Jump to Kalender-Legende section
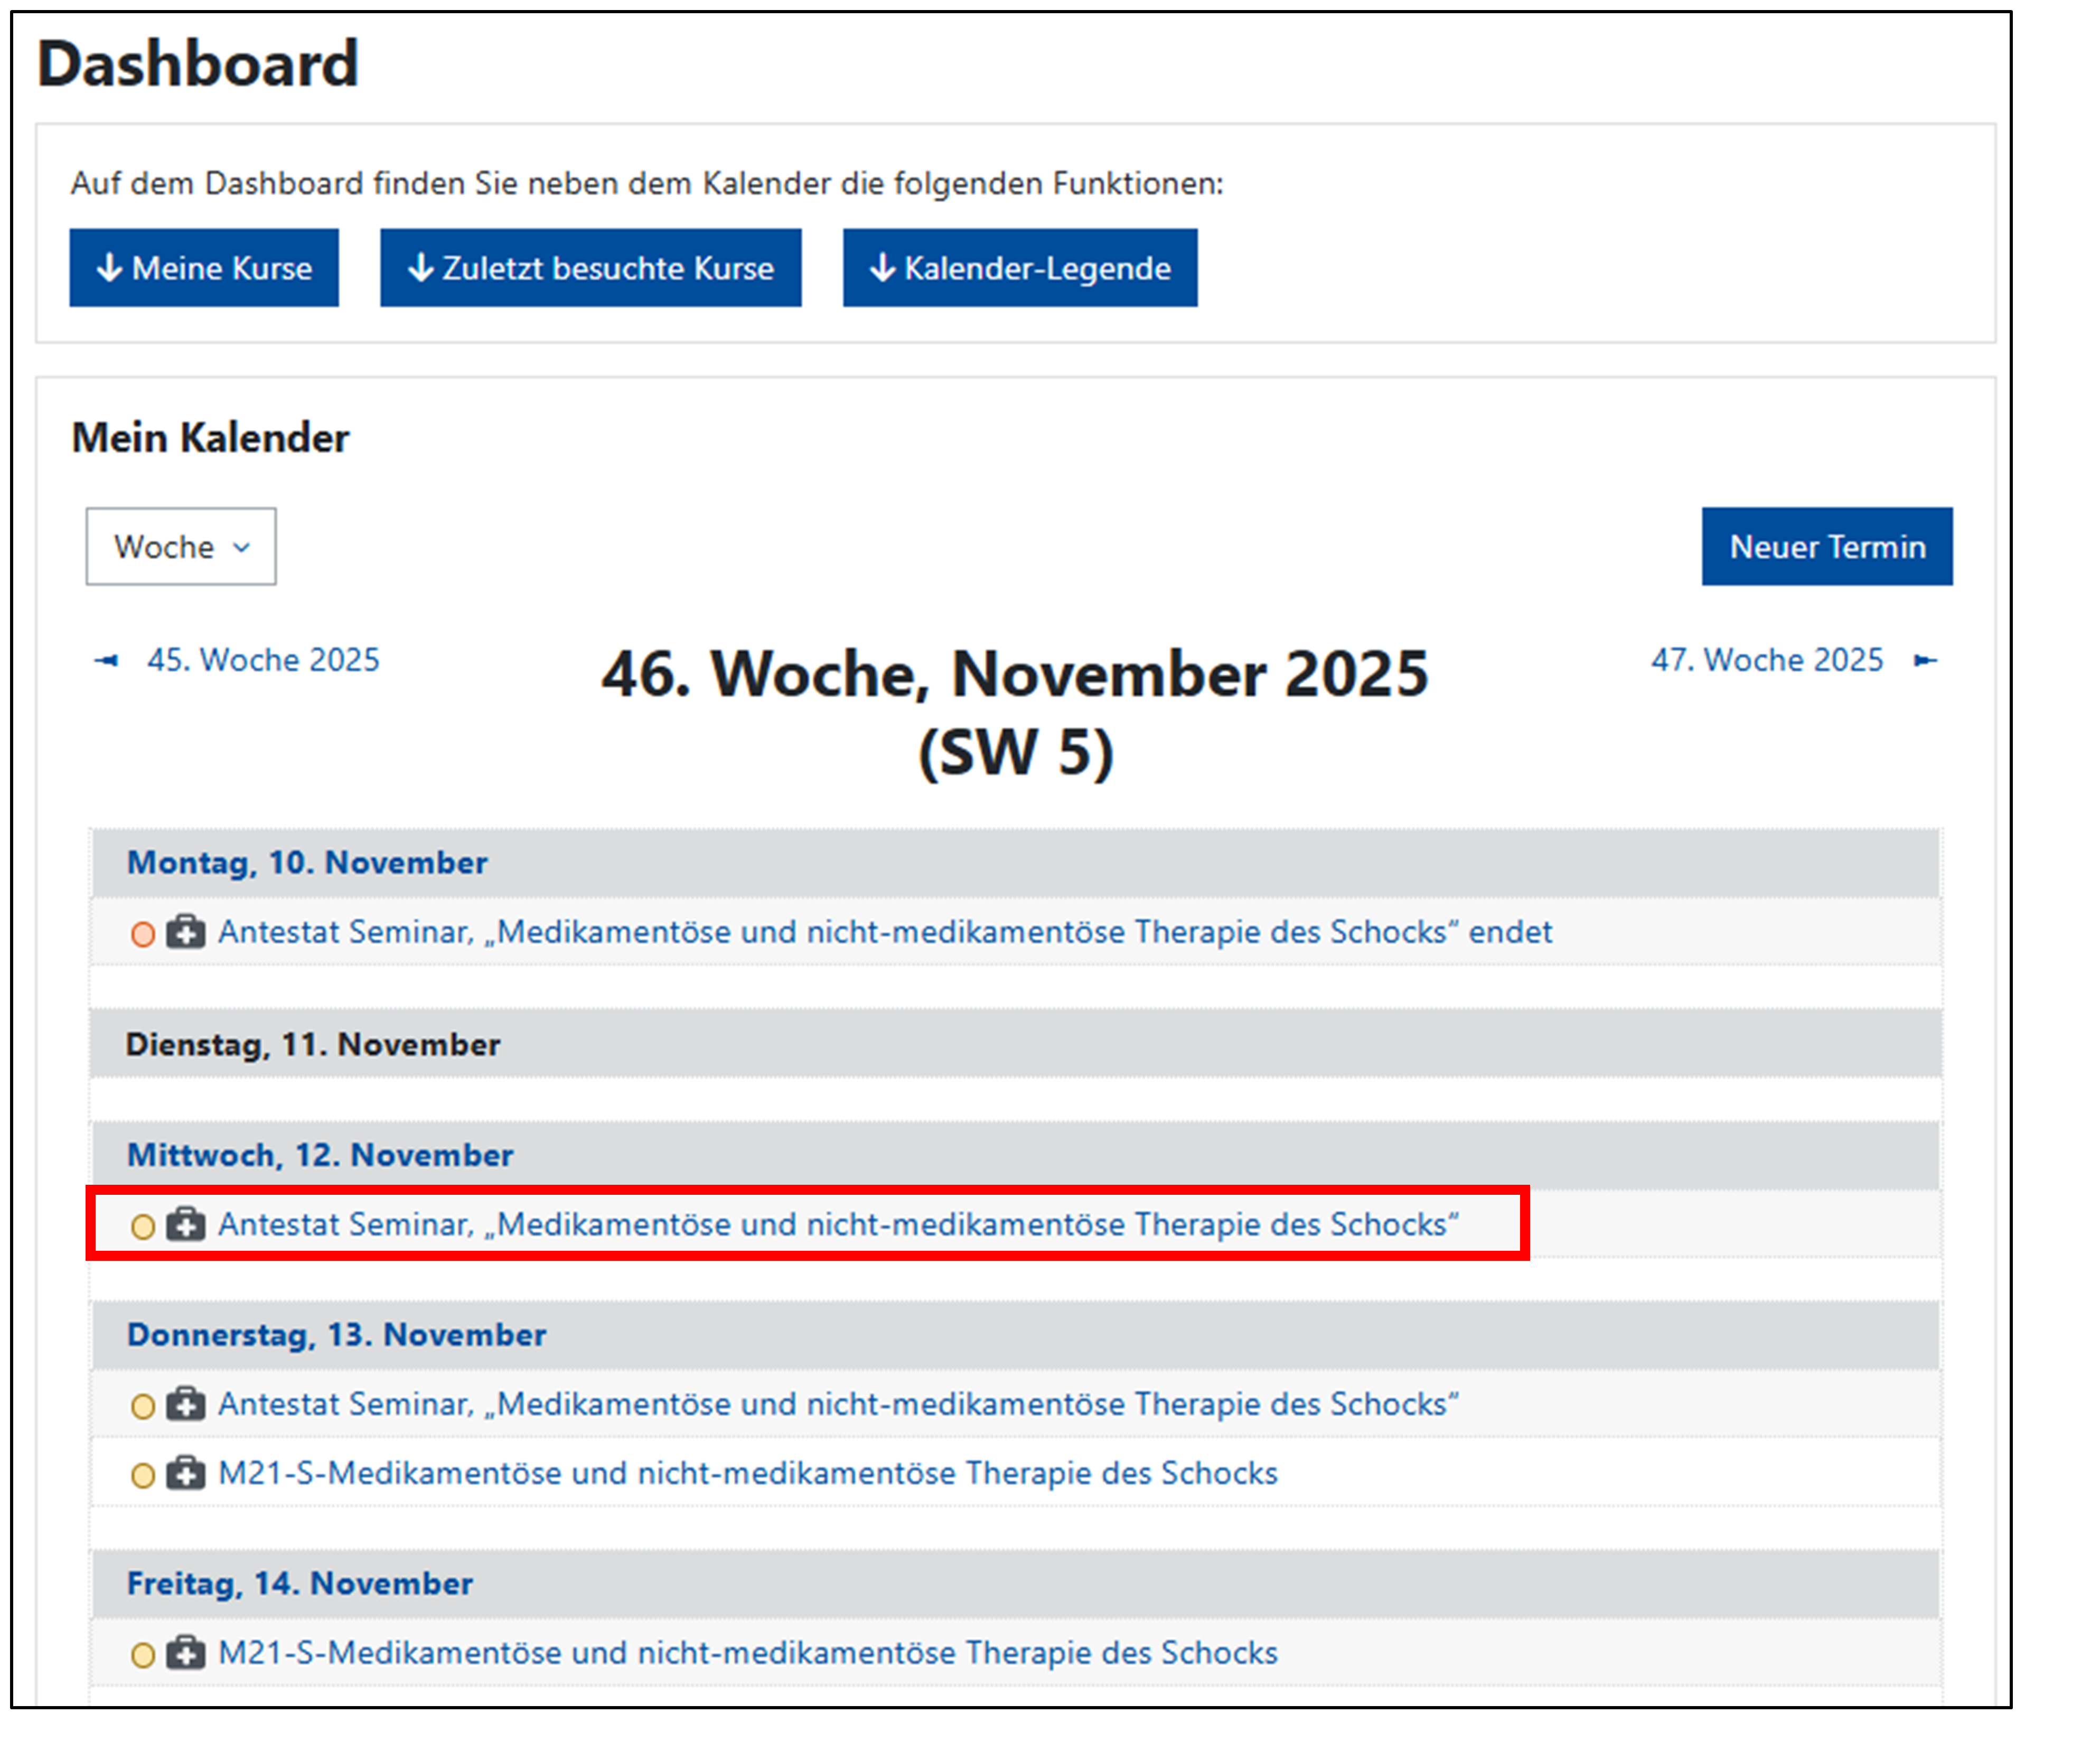The height and width of the screenshot is (1751, 2100). (1019, 268)
